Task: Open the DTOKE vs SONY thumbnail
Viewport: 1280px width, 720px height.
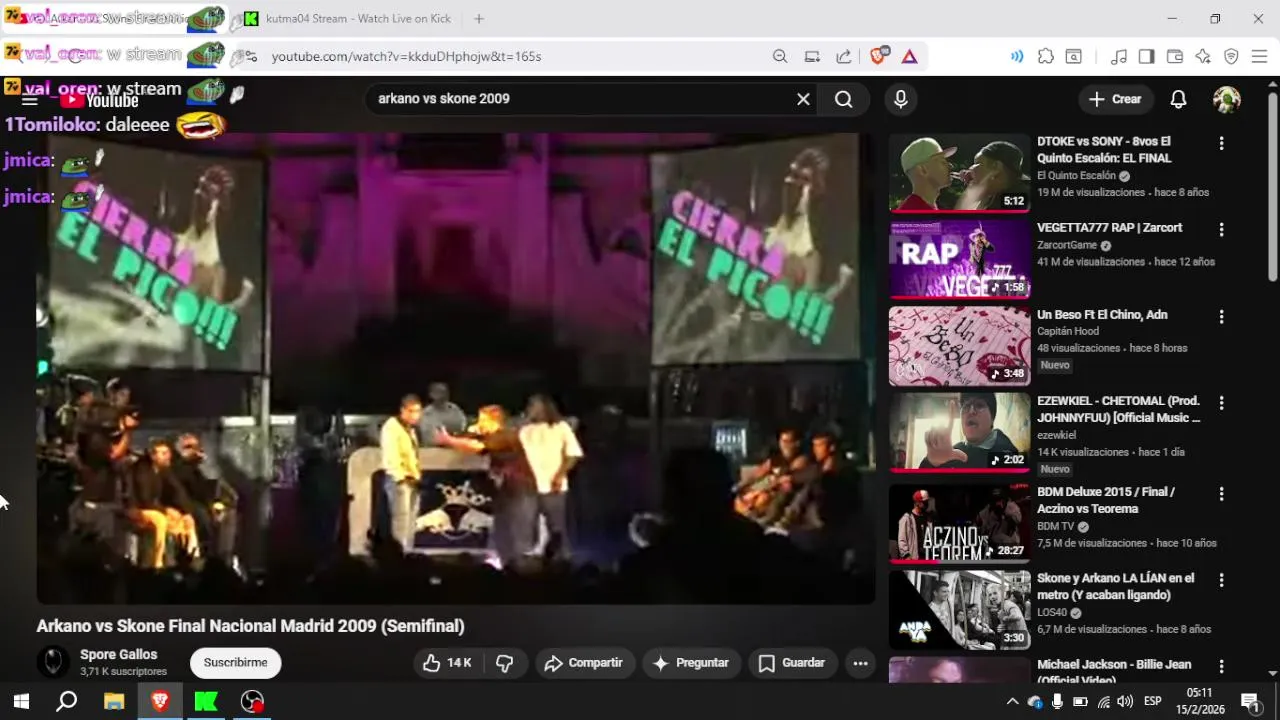Action: (959, 173)
